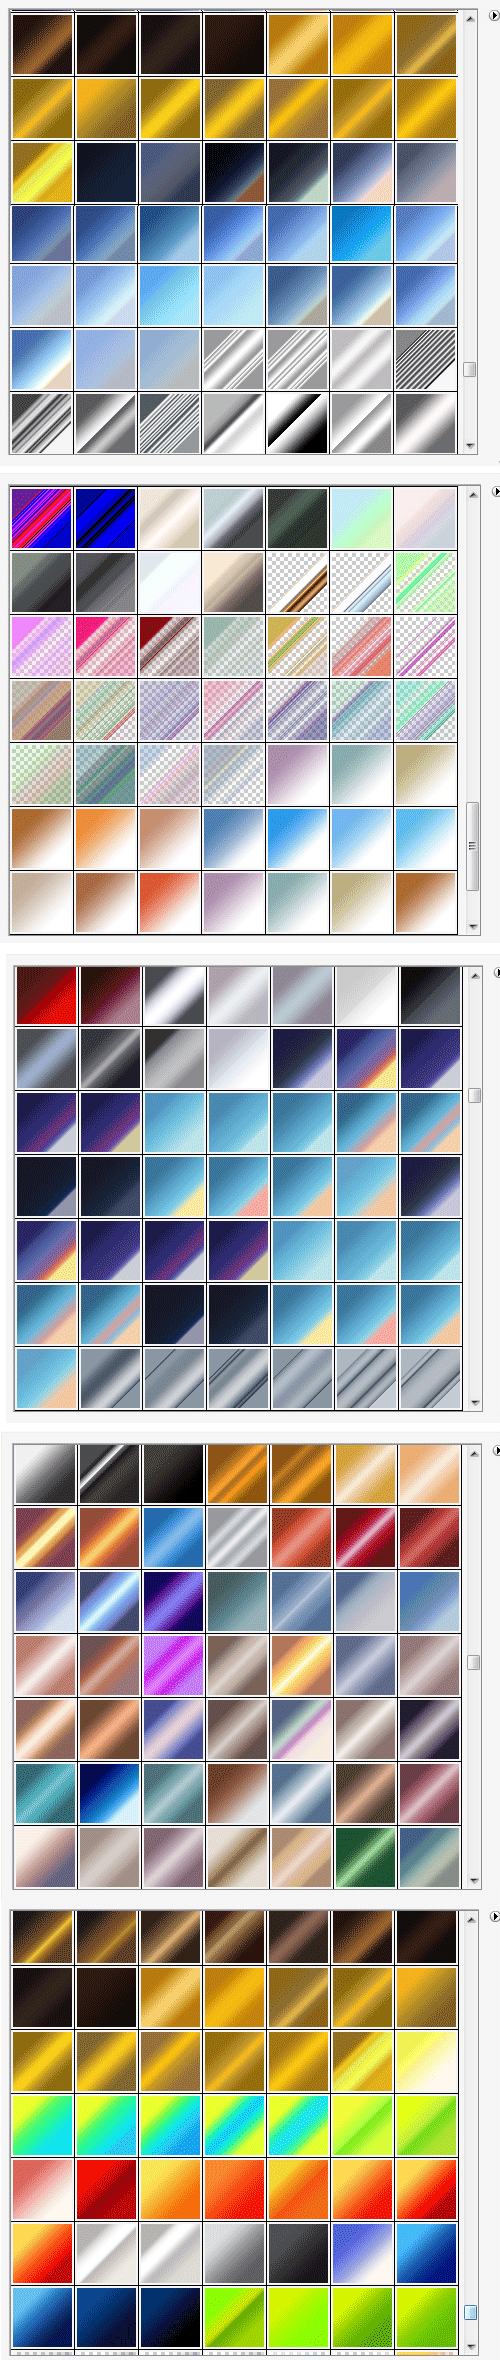Open the flyout arrow of the fourth gradient panel

[x=496, y=1450]
